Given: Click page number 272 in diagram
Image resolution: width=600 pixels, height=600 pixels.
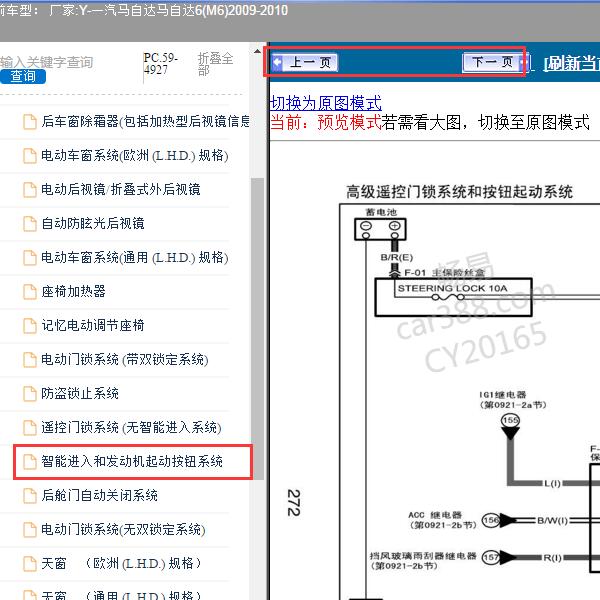Looking at the screenshot, I should click(x=294, y=502).
